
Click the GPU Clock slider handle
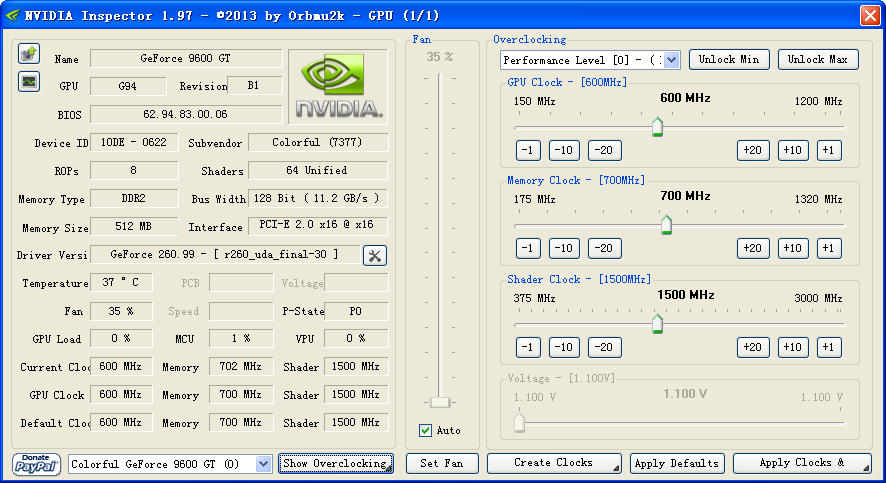click(657, 127)
